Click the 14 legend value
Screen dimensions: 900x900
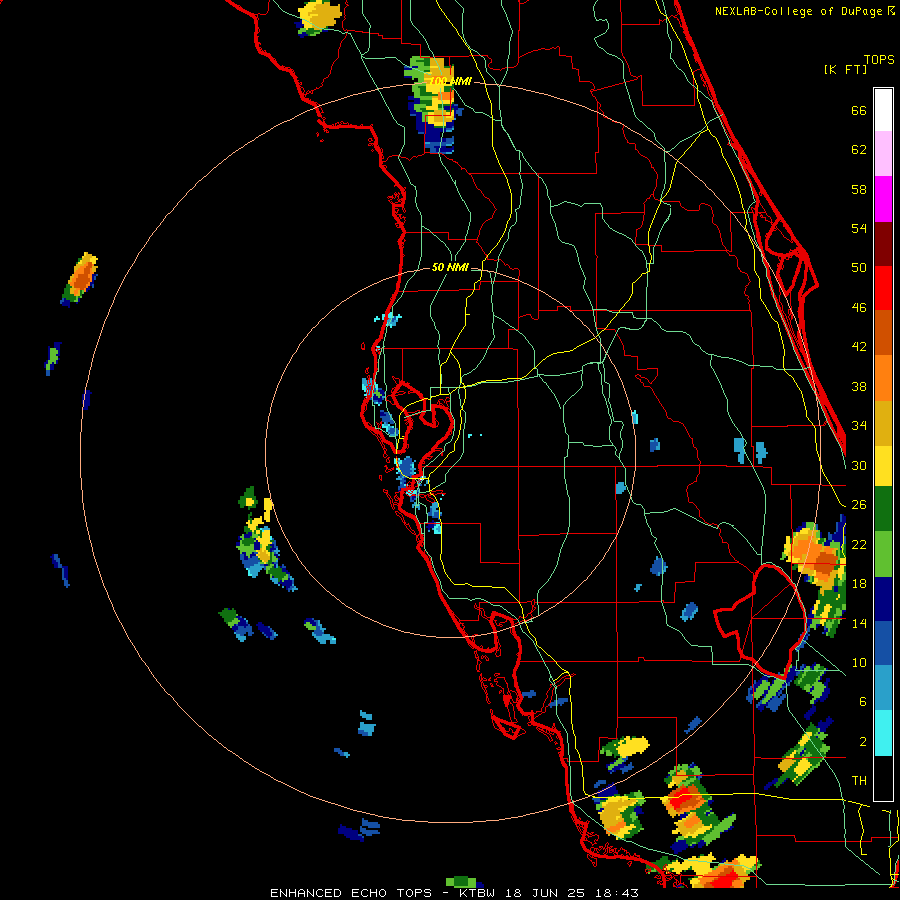click(859, 623)
